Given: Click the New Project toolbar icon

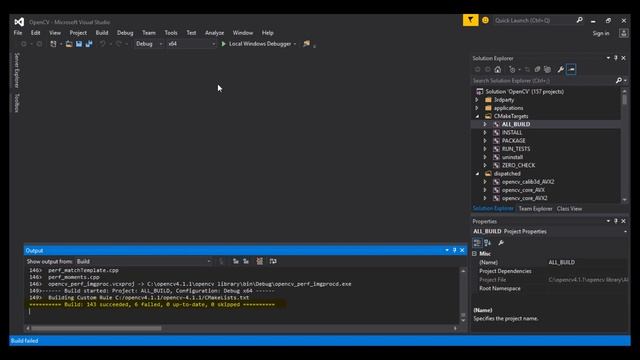Looking at the screenshot, I should point(53,44).
